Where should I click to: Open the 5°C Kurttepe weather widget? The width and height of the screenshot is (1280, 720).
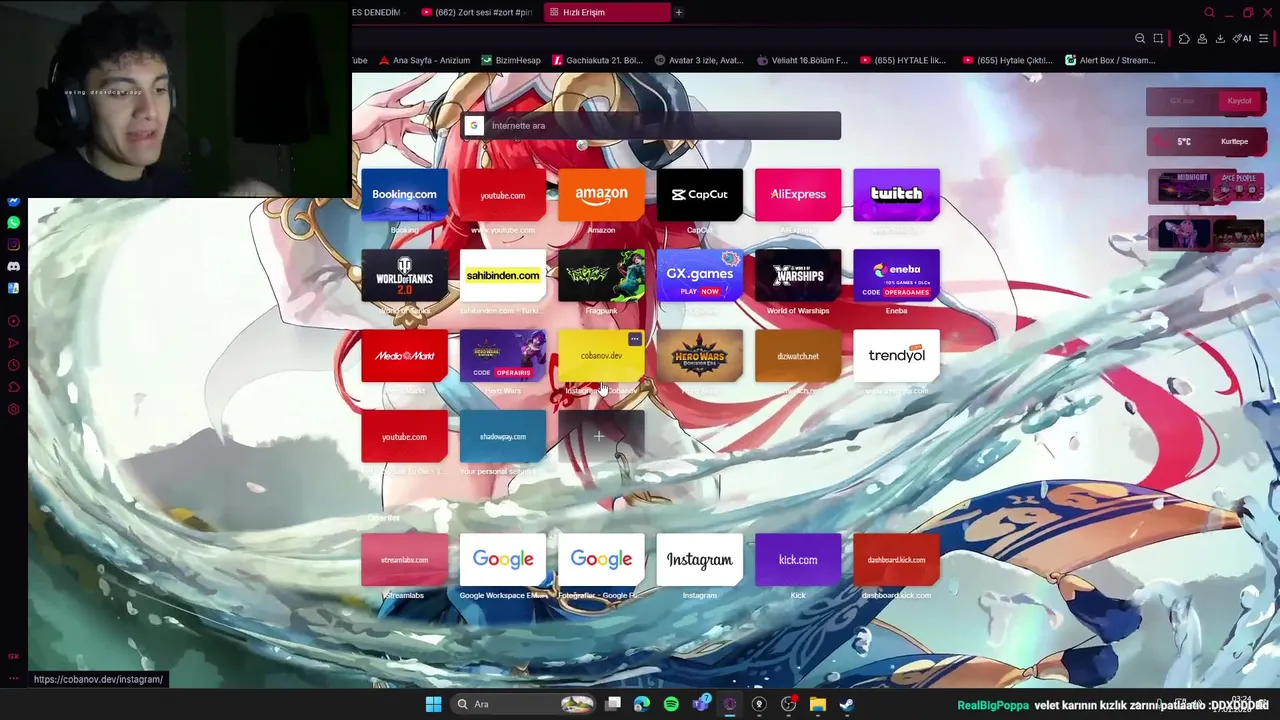click(x=1205, y=141)
